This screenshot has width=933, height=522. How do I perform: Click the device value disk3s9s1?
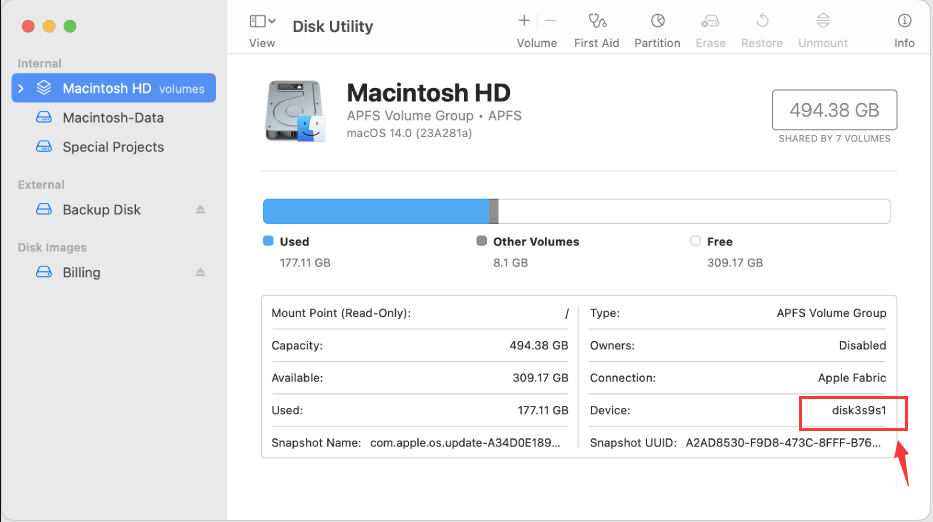click(x=859, y=410)
